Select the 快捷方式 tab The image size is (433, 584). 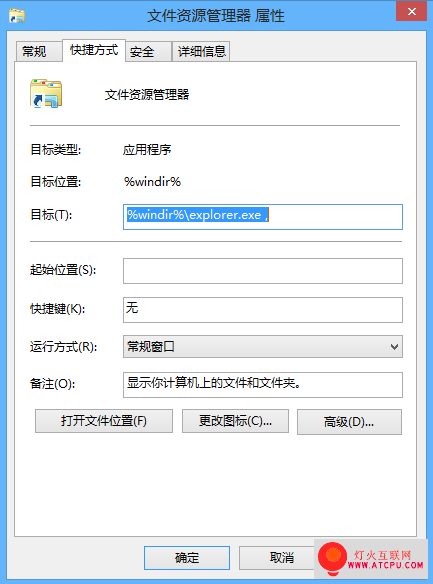[94, 50]
